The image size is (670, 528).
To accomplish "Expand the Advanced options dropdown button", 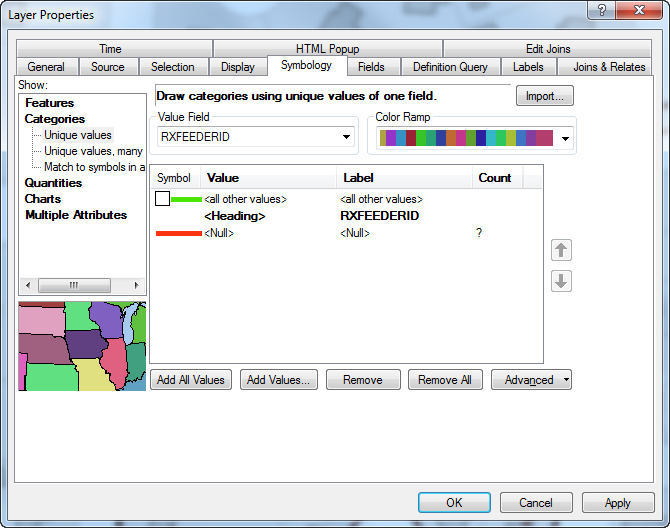I will coord(566,380).
